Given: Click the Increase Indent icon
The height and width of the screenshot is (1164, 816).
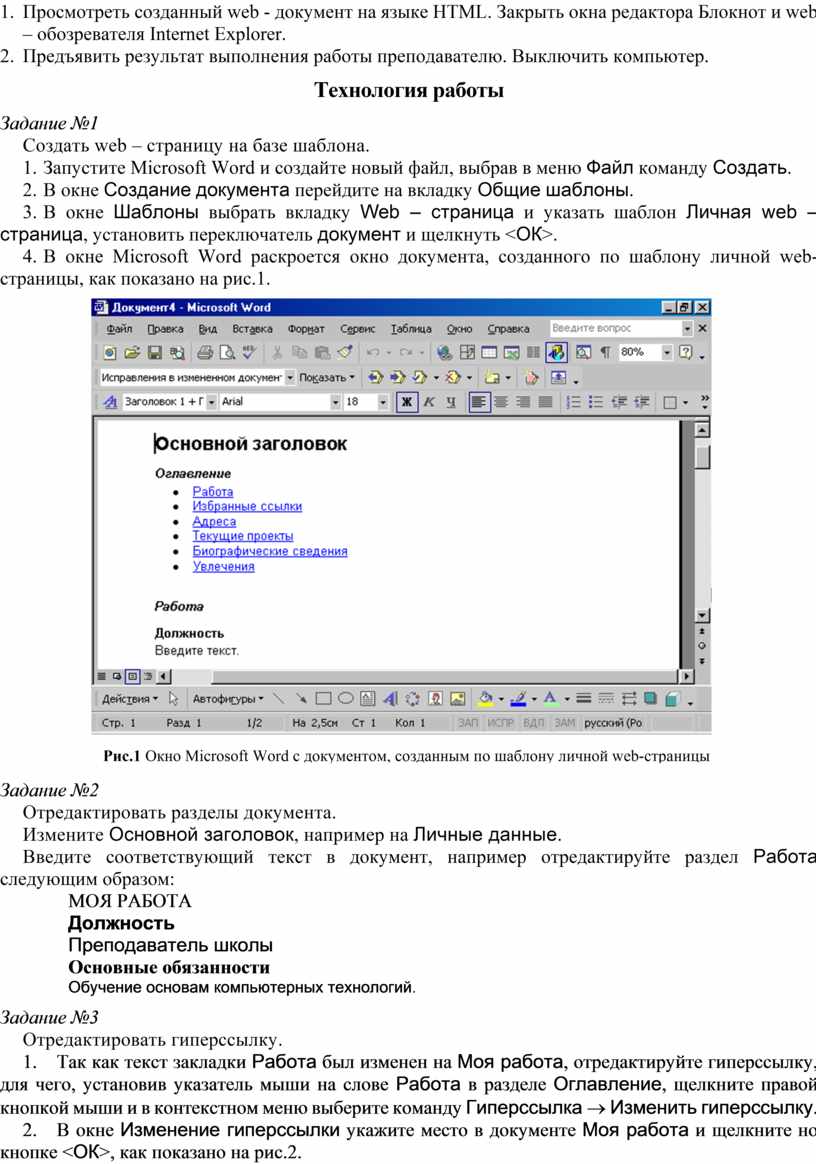Looking at the screenshot, I should pyautogui.click(x=642, y=402).
